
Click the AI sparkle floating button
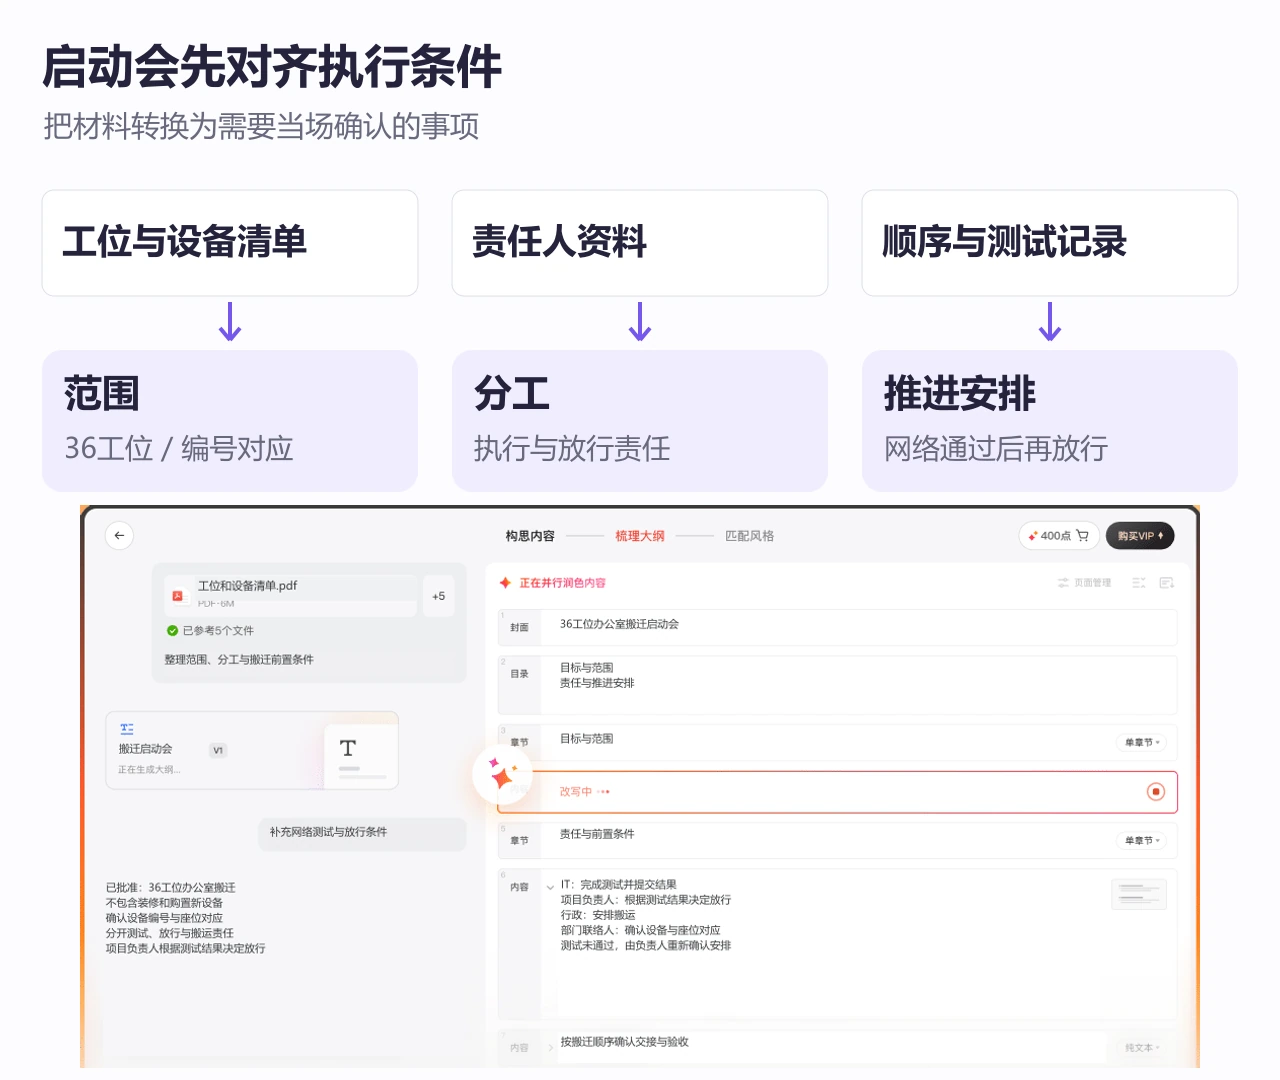(502, 776)
